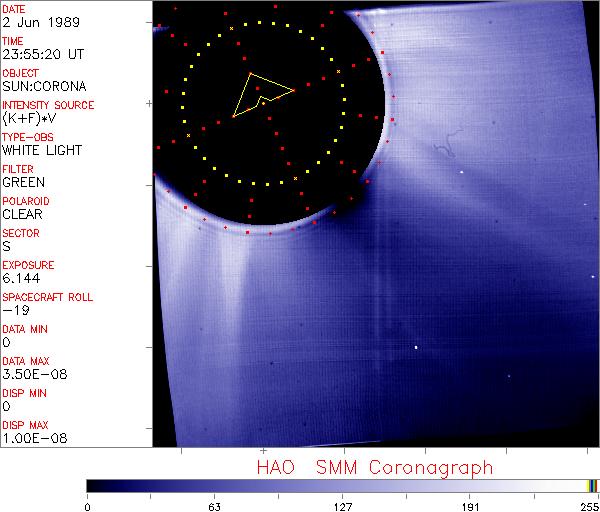Click the 255 label under the colorbar

588,505
